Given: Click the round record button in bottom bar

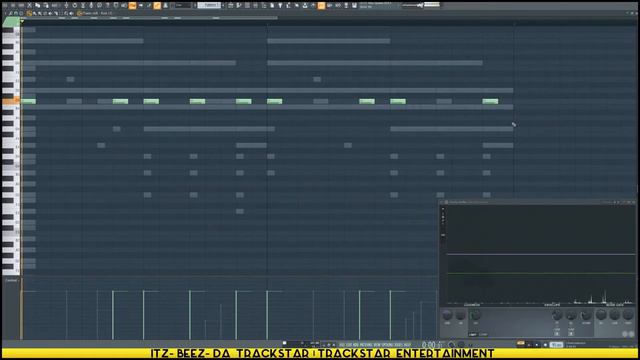Looking at the screenshot, I should [x=545, y=345].
